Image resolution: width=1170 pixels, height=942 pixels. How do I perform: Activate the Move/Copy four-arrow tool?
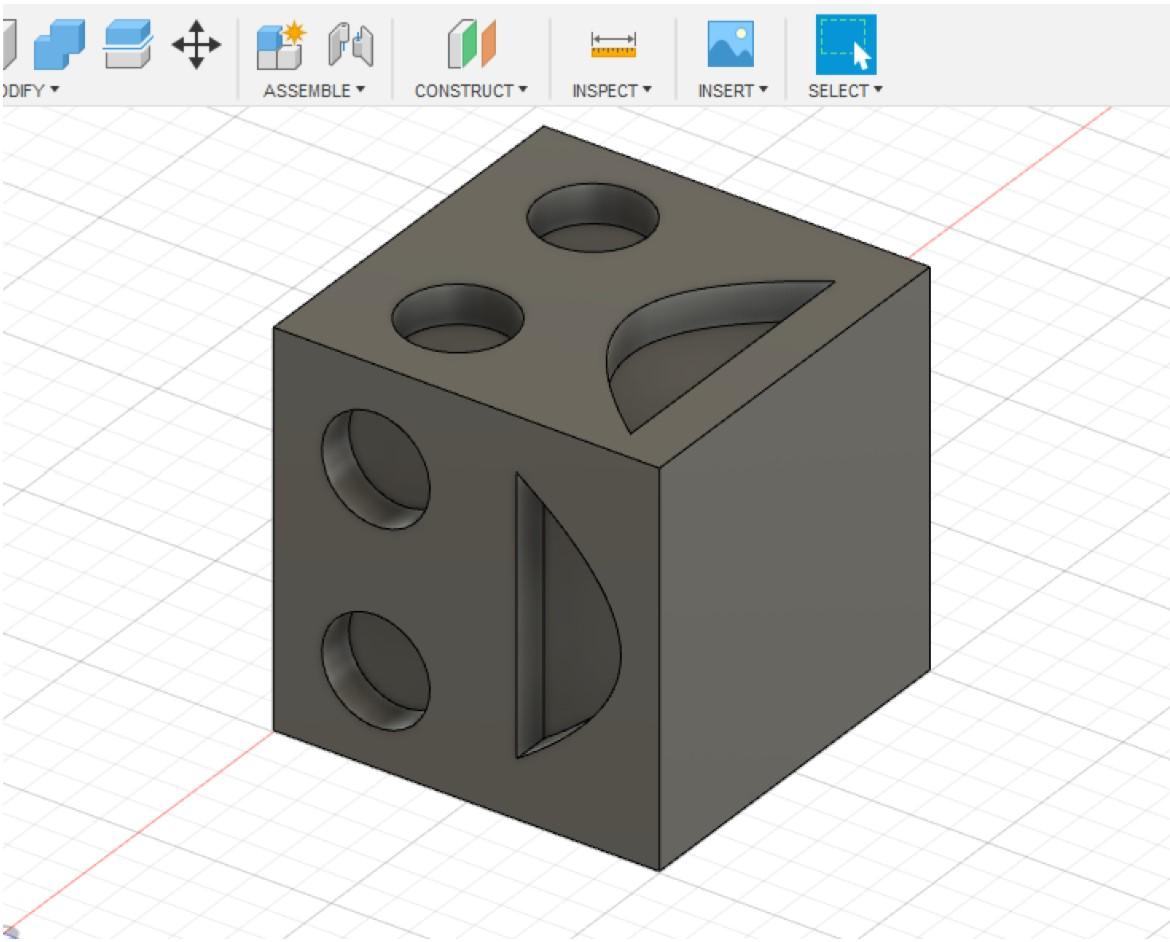196,45
